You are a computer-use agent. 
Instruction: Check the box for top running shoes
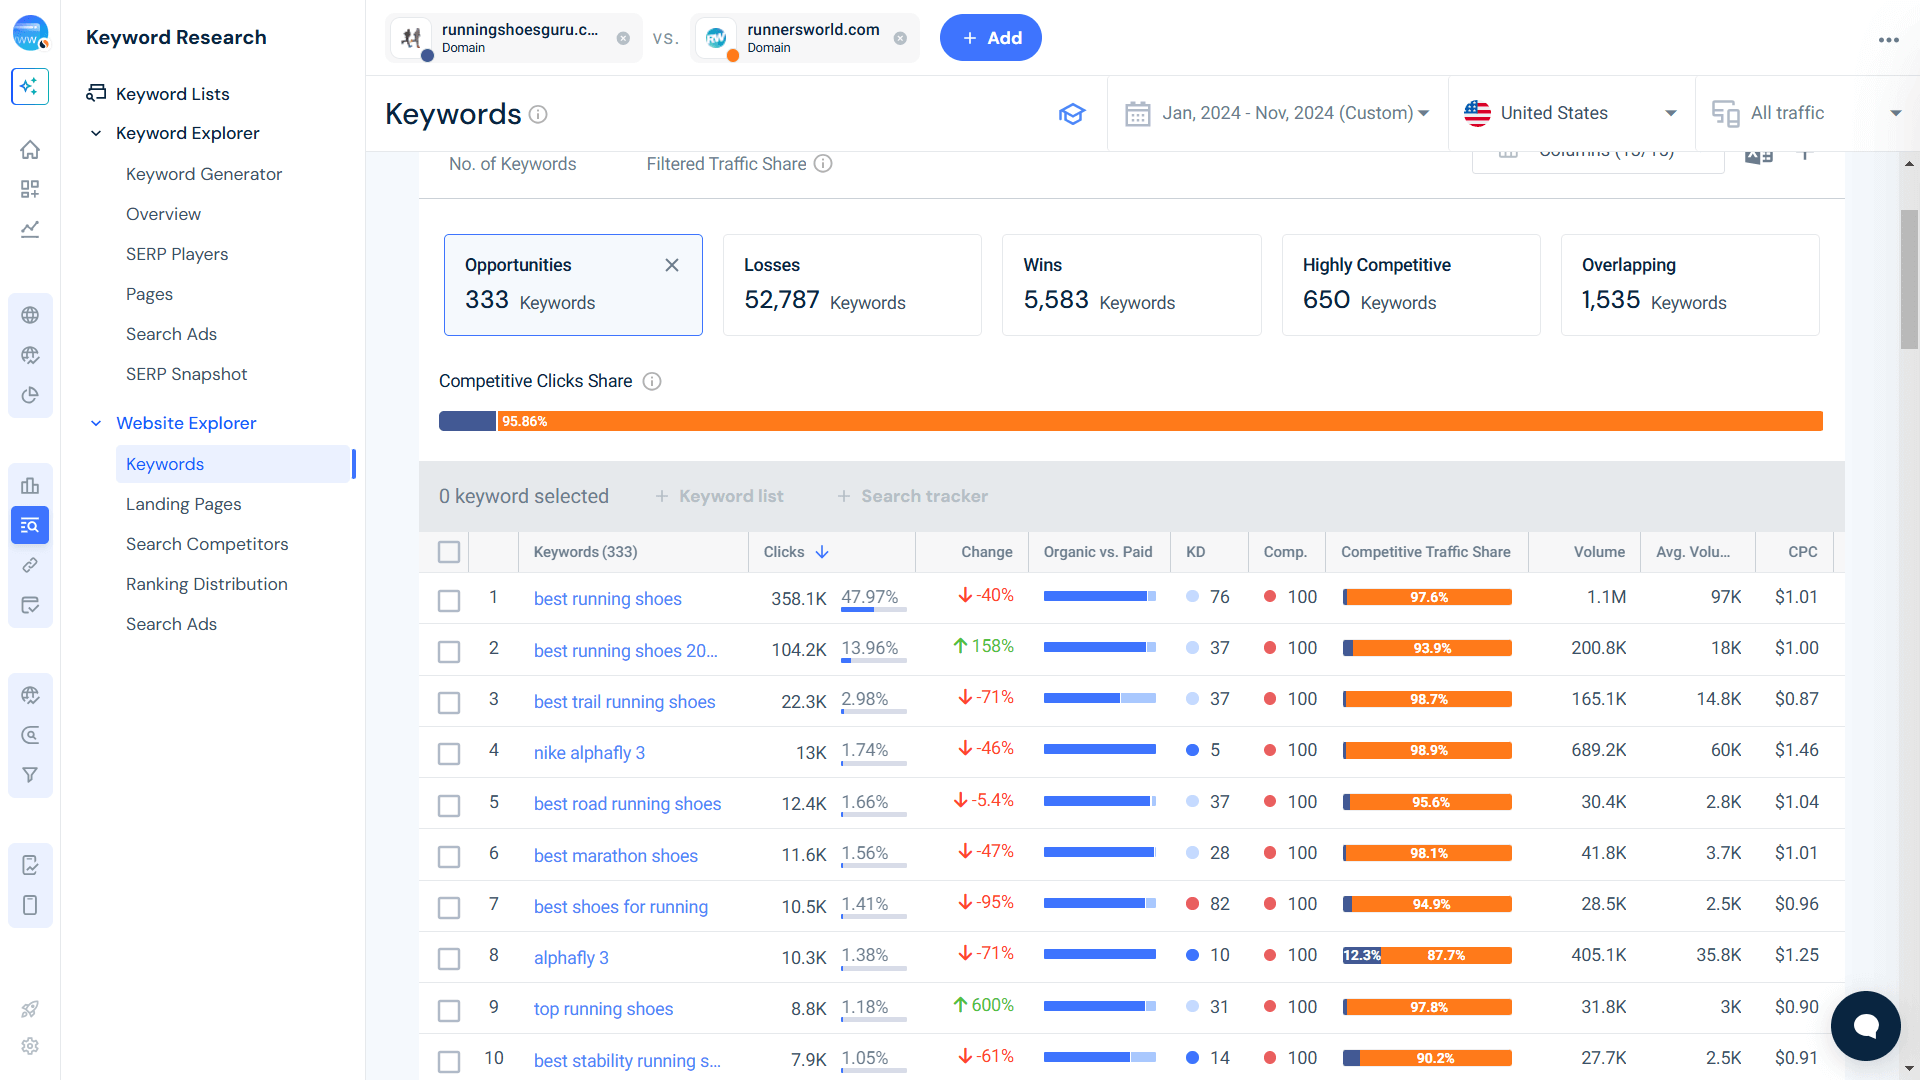[x=449, y=1010]
